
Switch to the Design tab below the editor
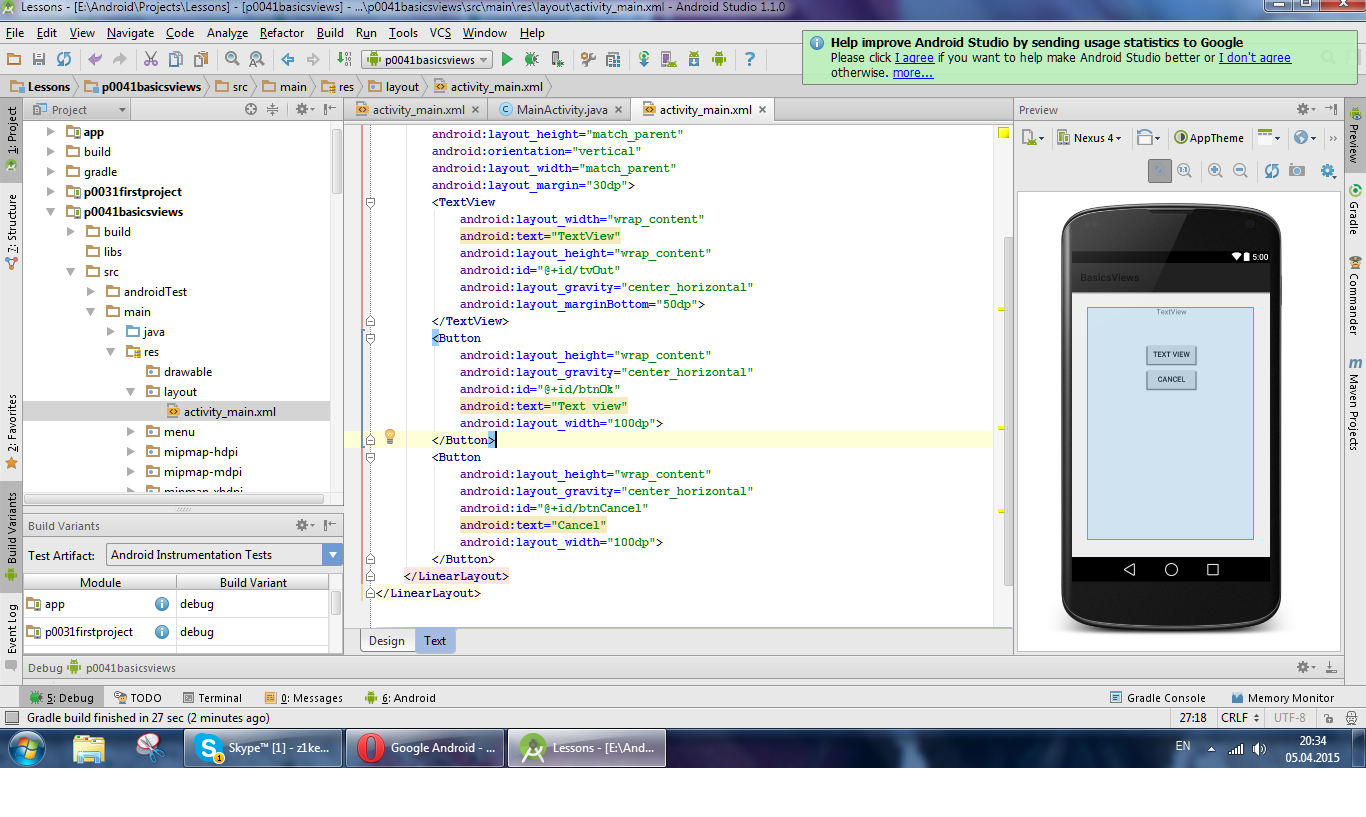coord(387,641)
